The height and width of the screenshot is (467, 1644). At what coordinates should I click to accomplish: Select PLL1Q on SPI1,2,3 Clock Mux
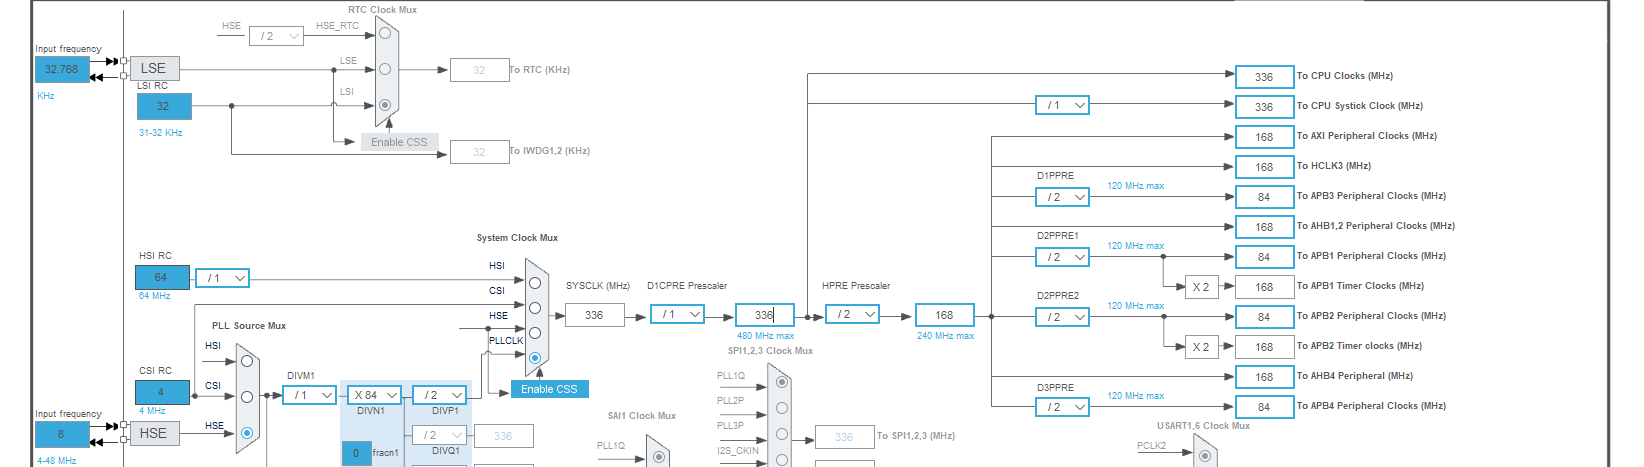[x=782, y=382]
